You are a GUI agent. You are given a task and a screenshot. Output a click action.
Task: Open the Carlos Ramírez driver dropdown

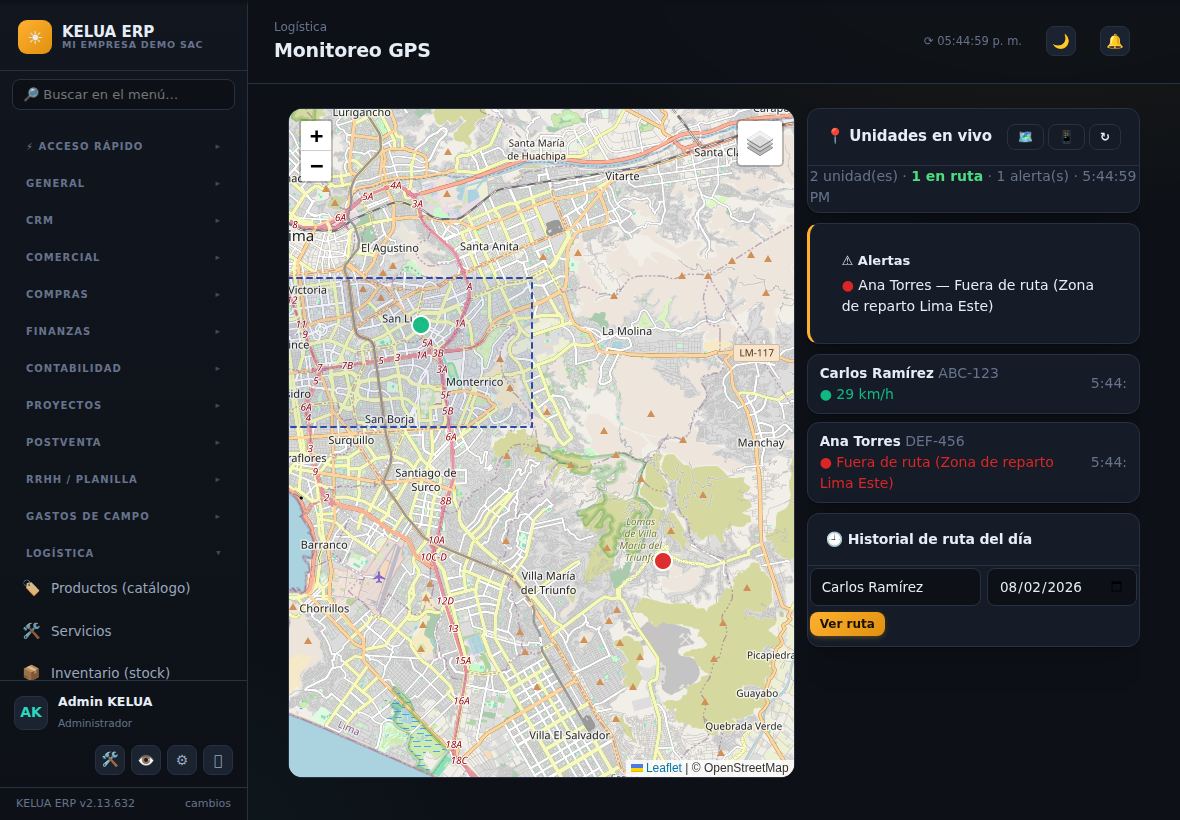[x=895, y=587]
